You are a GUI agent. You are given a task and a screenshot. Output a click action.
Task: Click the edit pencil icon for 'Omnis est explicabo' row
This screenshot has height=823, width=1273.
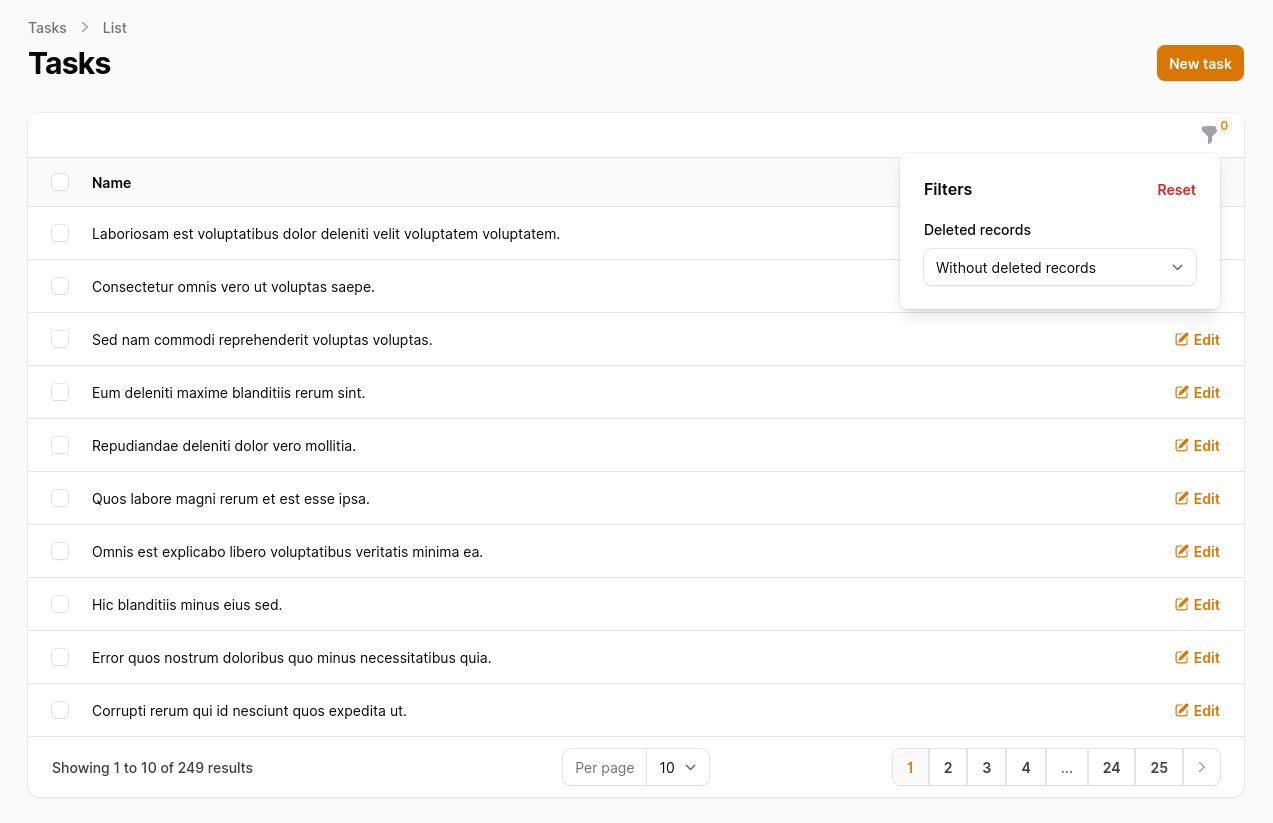click(1181, 552)
